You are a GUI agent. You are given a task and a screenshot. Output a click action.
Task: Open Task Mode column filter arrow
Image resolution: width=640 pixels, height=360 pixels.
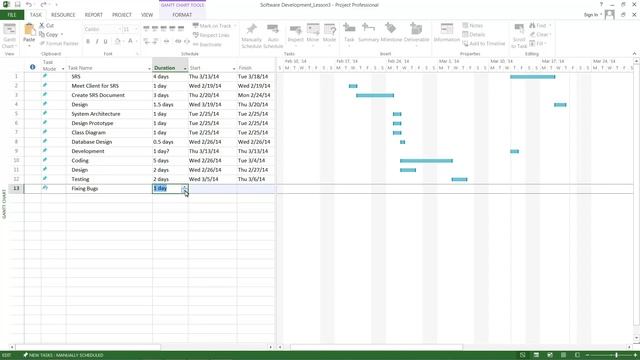63,69
